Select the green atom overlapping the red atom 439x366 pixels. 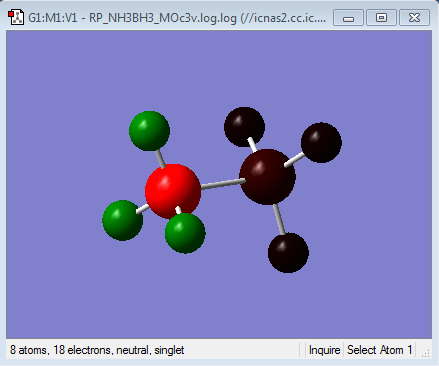coord(185,233)
